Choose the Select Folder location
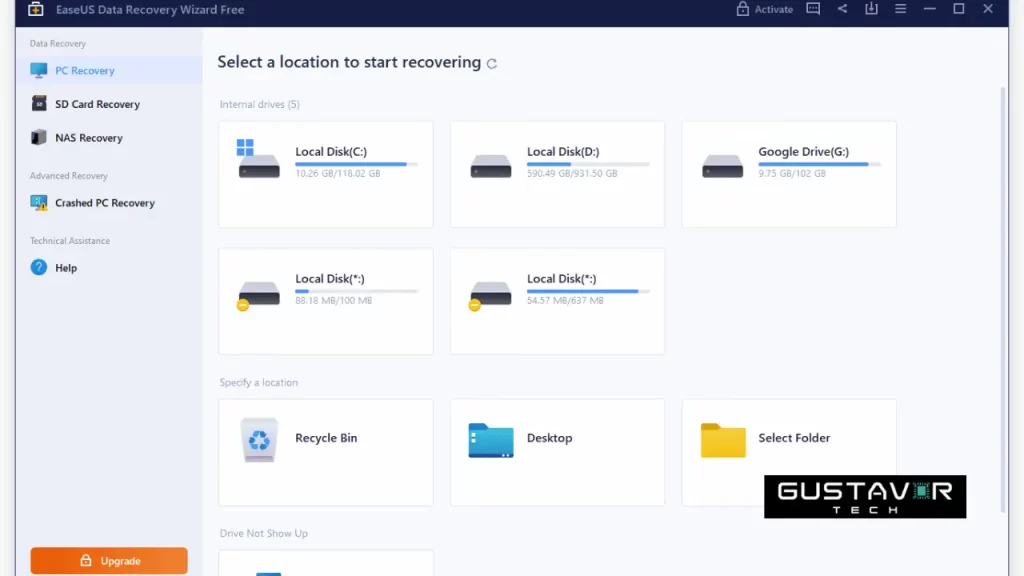This screenshot has width=1024, height=576. pos(789,453)
